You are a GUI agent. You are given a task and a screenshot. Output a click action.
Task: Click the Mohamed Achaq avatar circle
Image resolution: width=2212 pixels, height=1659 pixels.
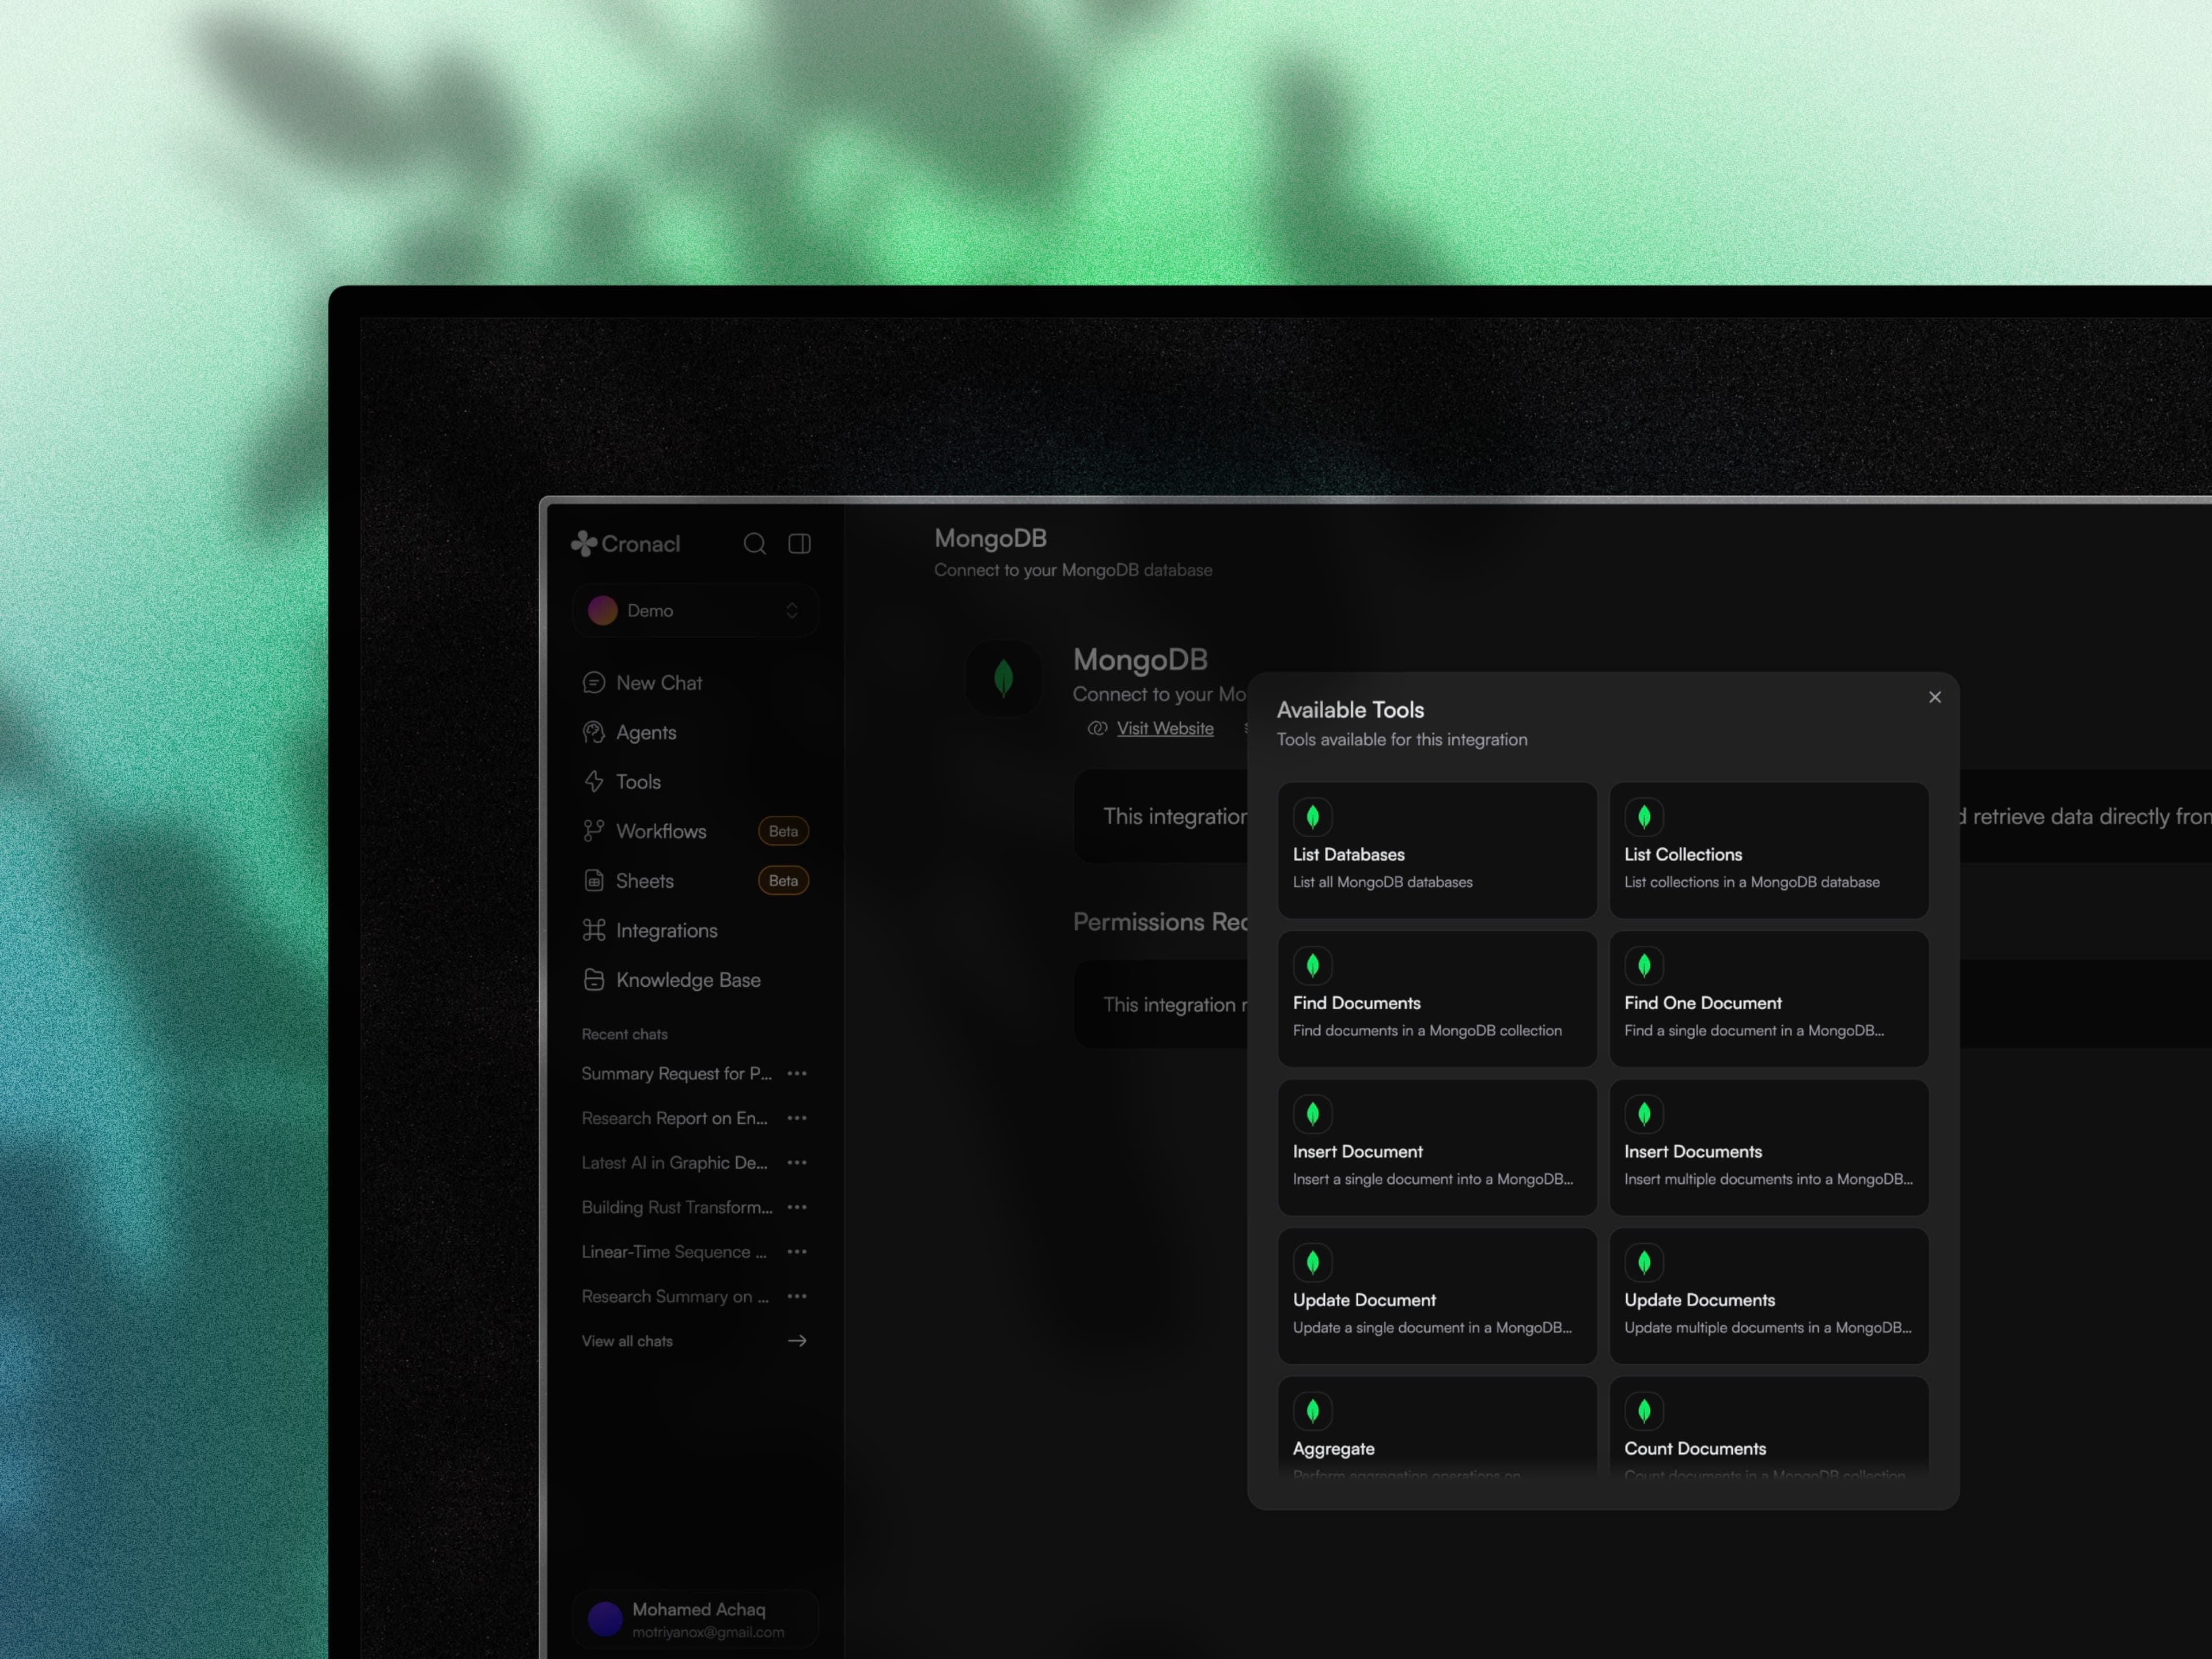point(605,1619)
